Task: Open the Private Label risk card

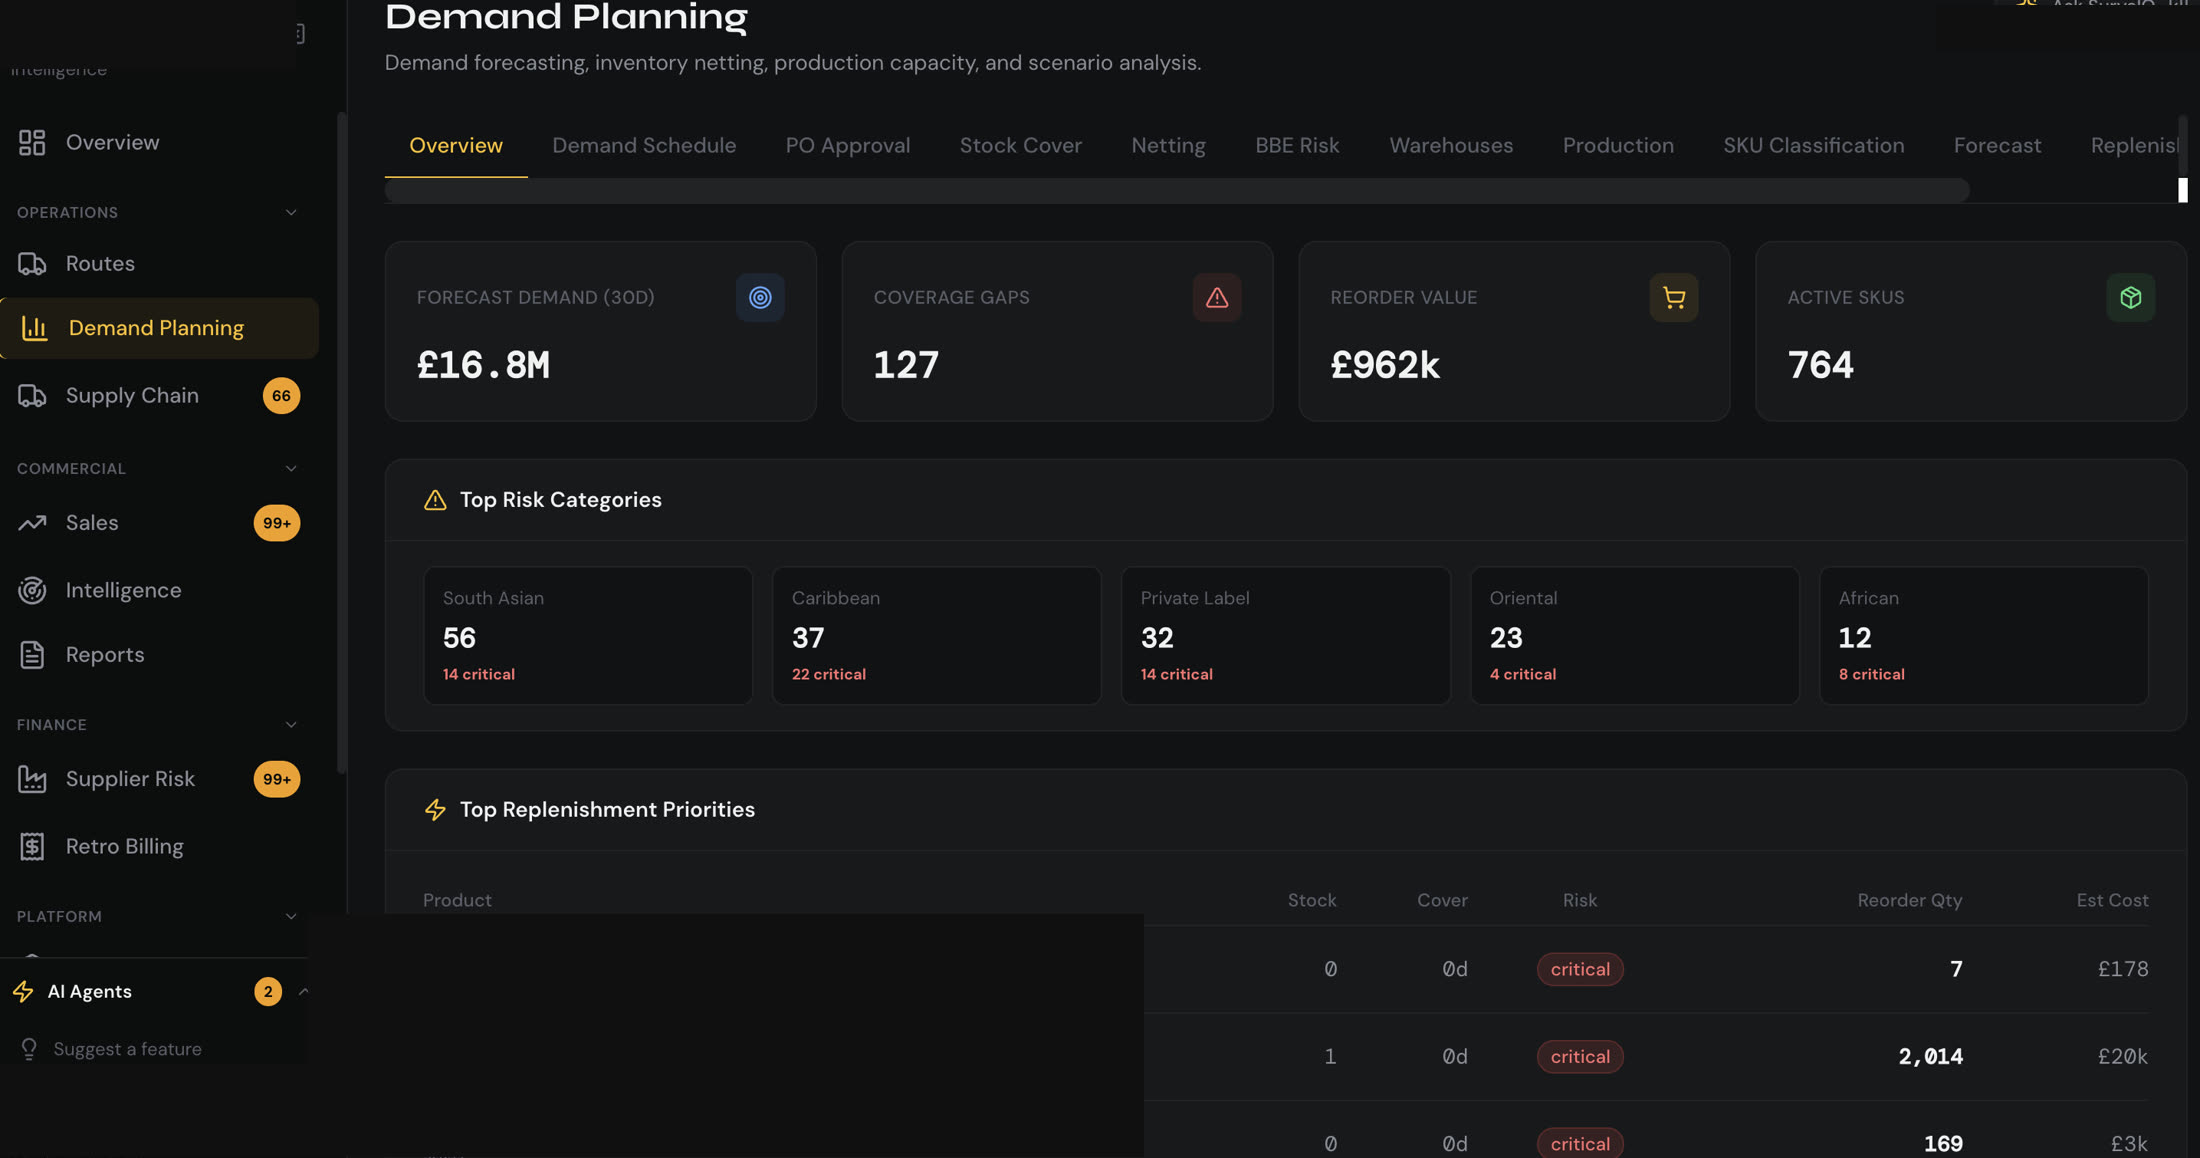Action: [x=1286, y=636]
